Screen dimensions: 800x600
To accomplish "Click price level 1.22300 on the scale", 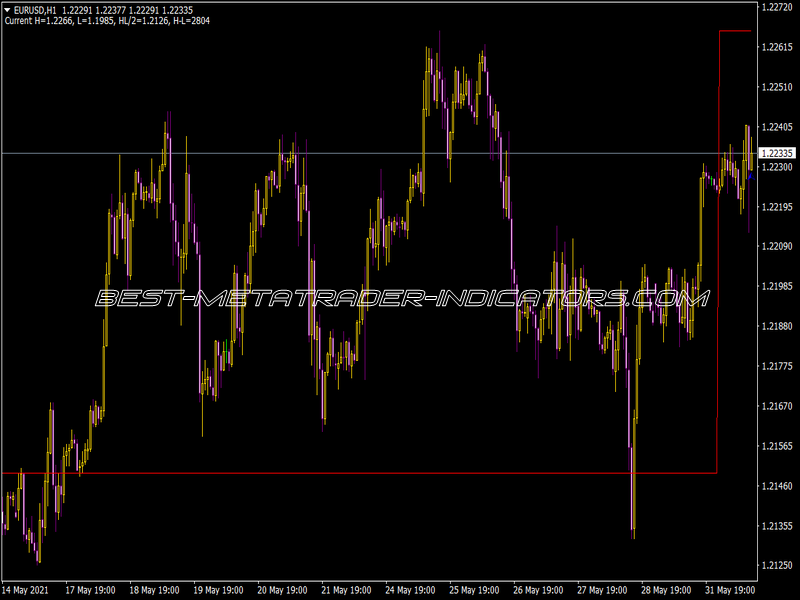I will (777, 167).
